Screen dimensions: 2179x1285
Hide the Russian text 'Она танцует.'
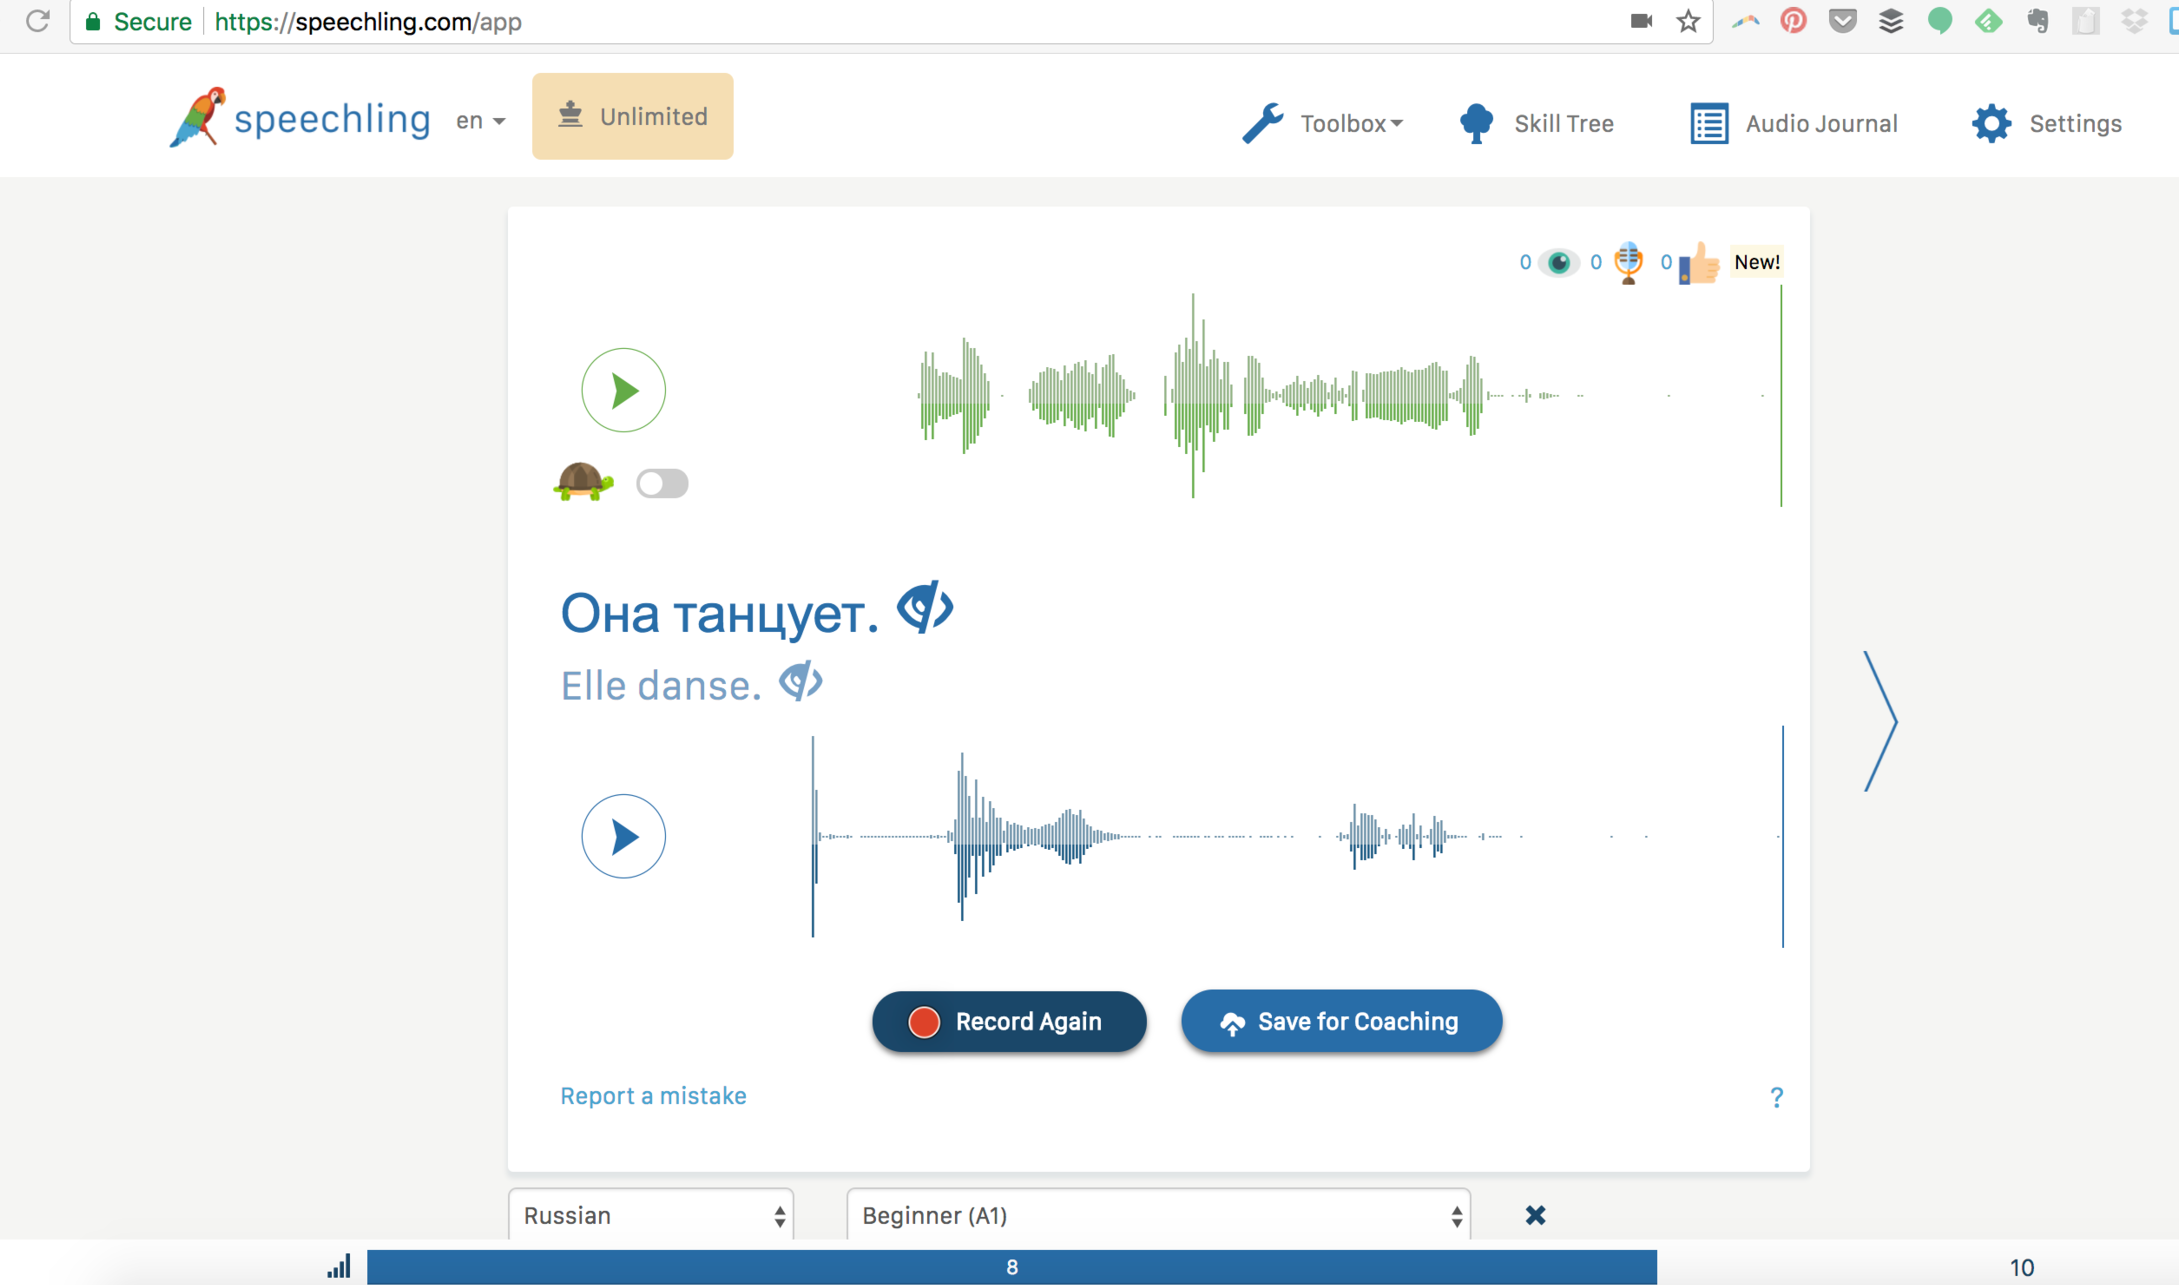point(925,608)
